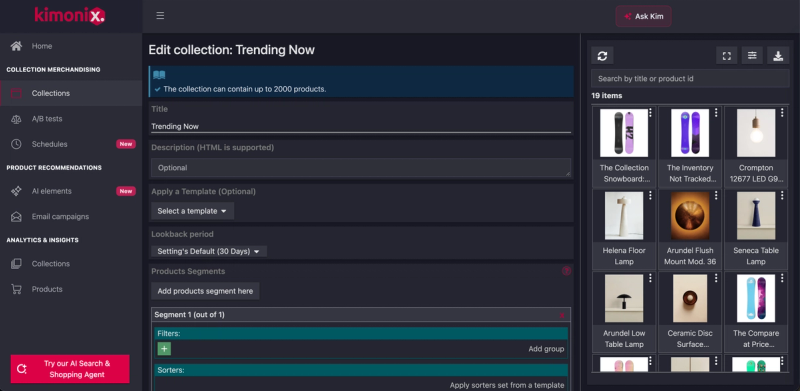Click the Products shopping cart icon
800x391 pixels.
point(16,289)
